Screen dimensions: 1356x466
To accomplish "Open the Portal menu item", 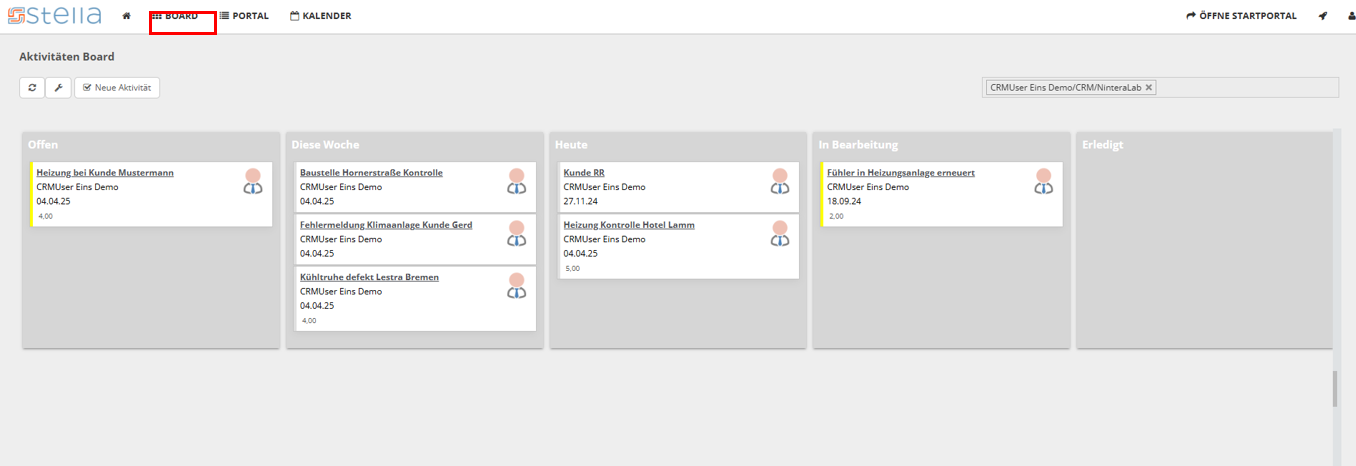I will [244, 16].
